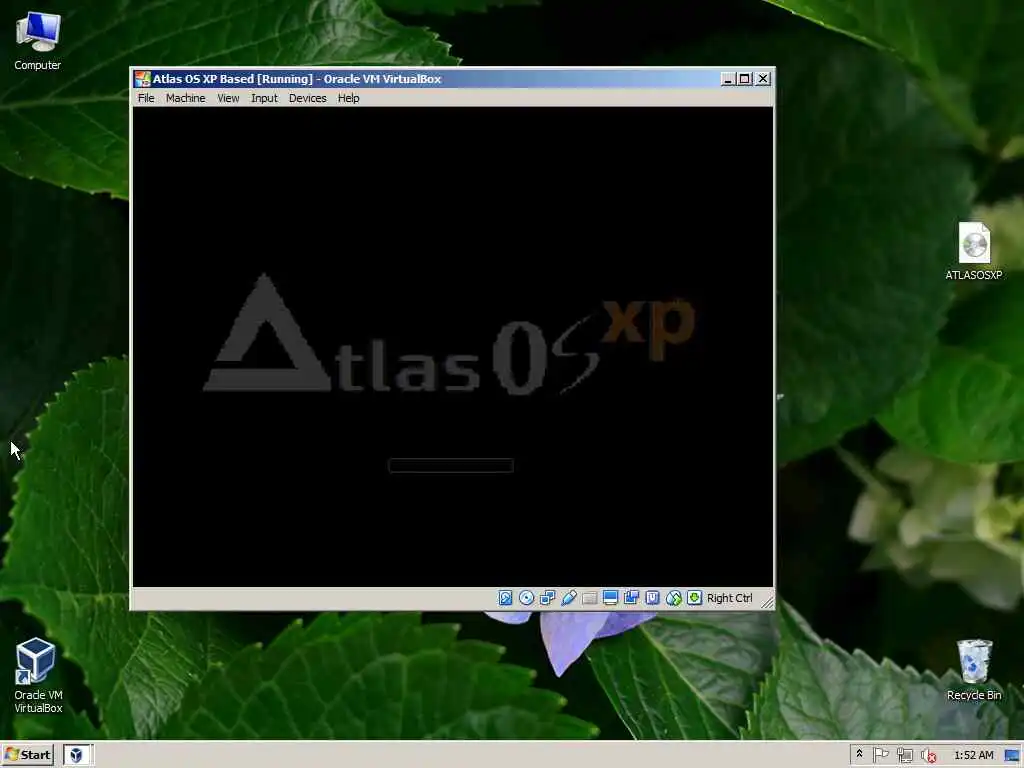Open the Action Center flag icon
Image resolution: width=1024 pixels, height=768 pixels.
pos(880,755)
